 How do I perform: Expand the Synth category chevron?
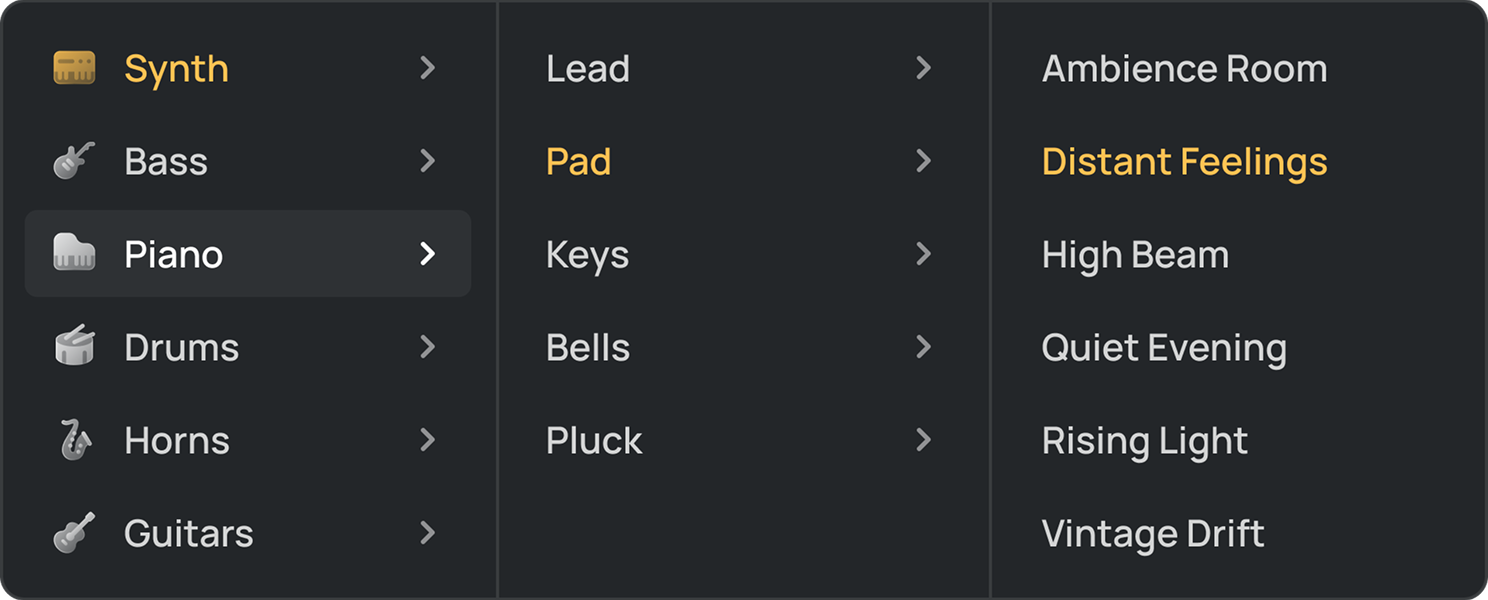[x=428, y=68]
